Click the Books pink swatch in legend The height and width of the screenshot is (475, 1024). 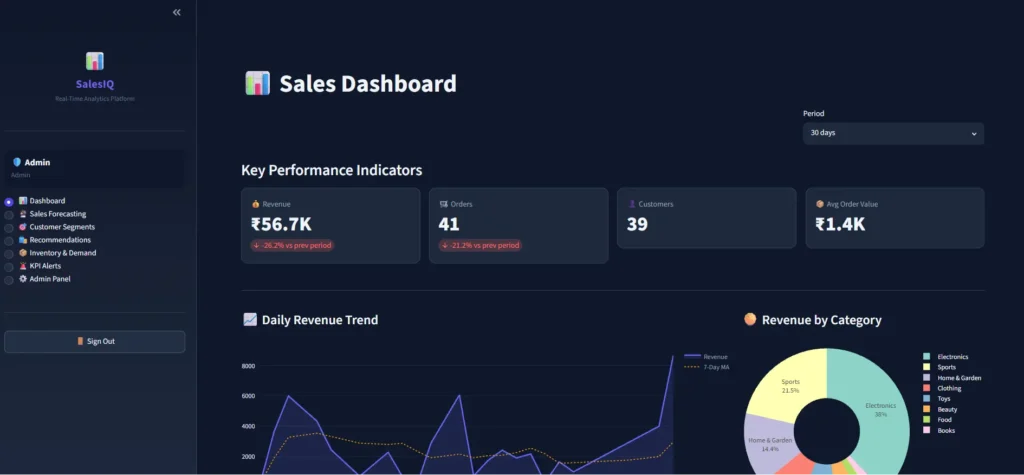[926, 430]
